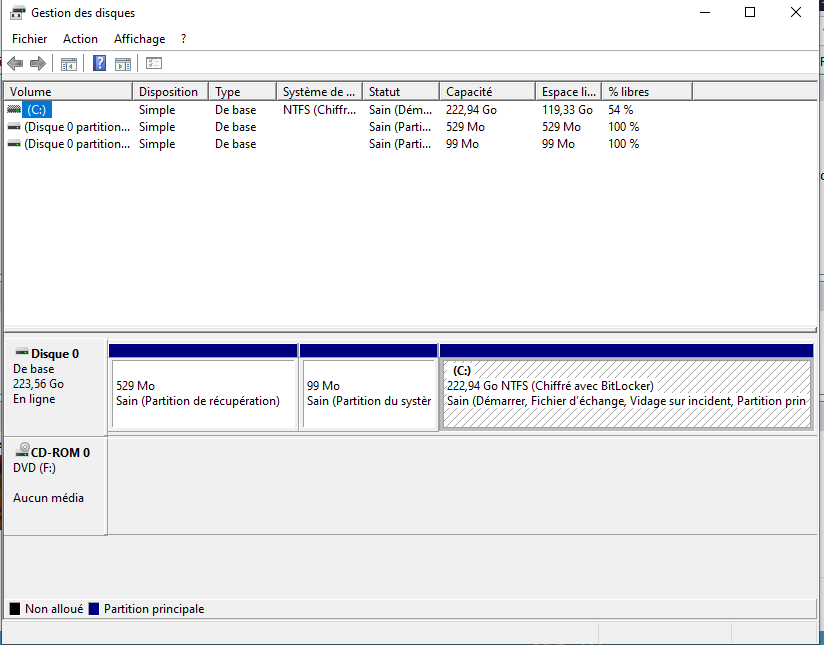
Task: Open the Fichier menu
Action: click(29, 39)
